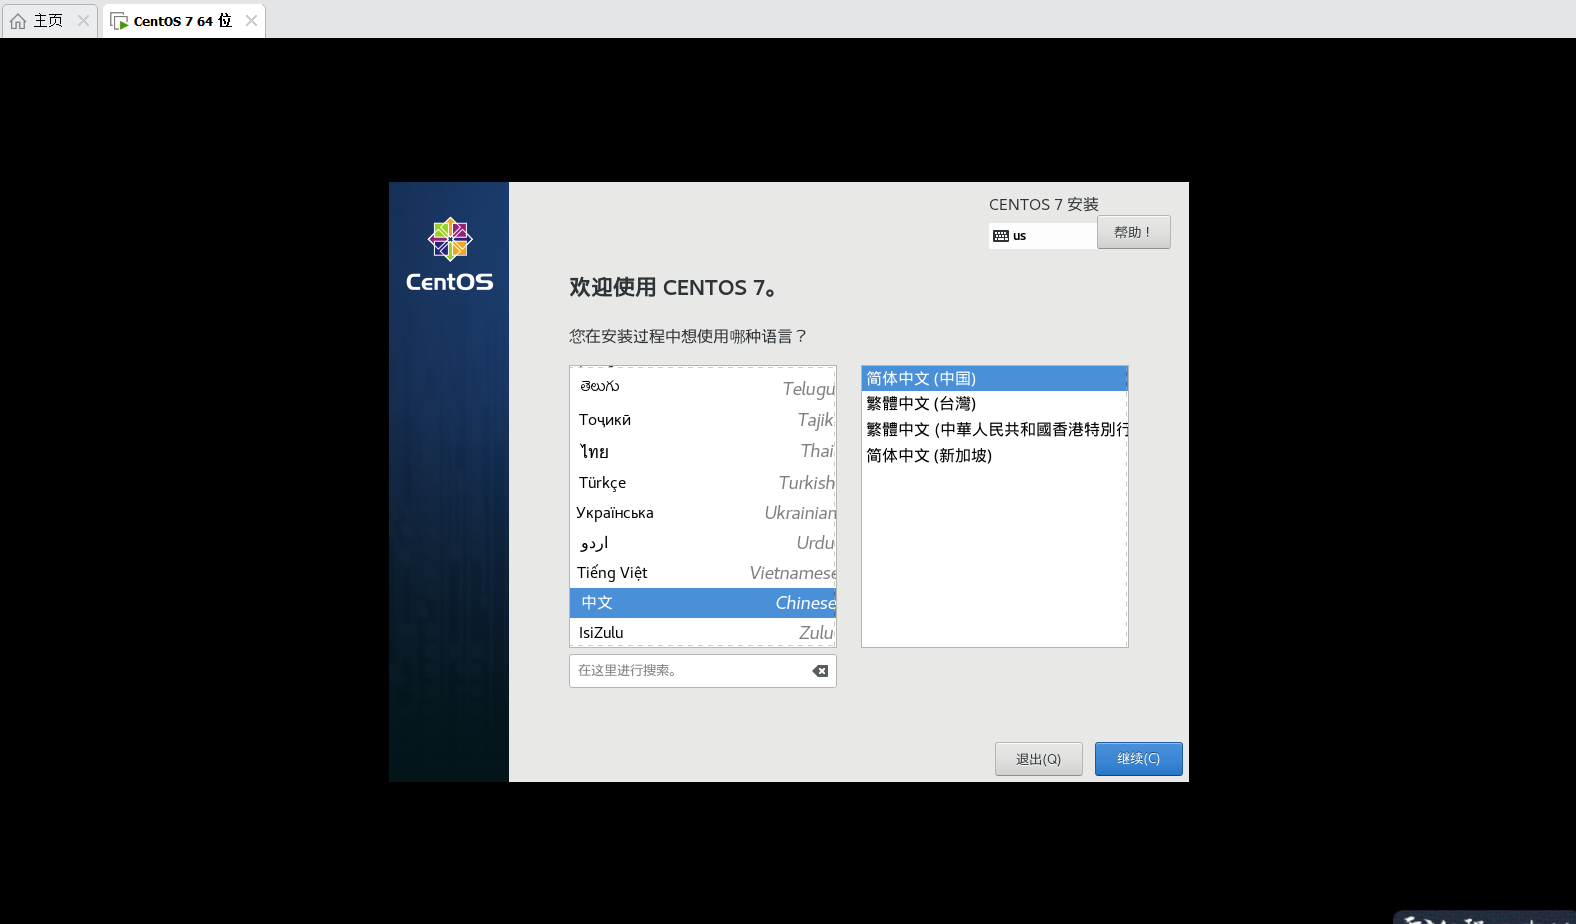Clear the search field with backspace icon
1576x924 pixels.
820,671
